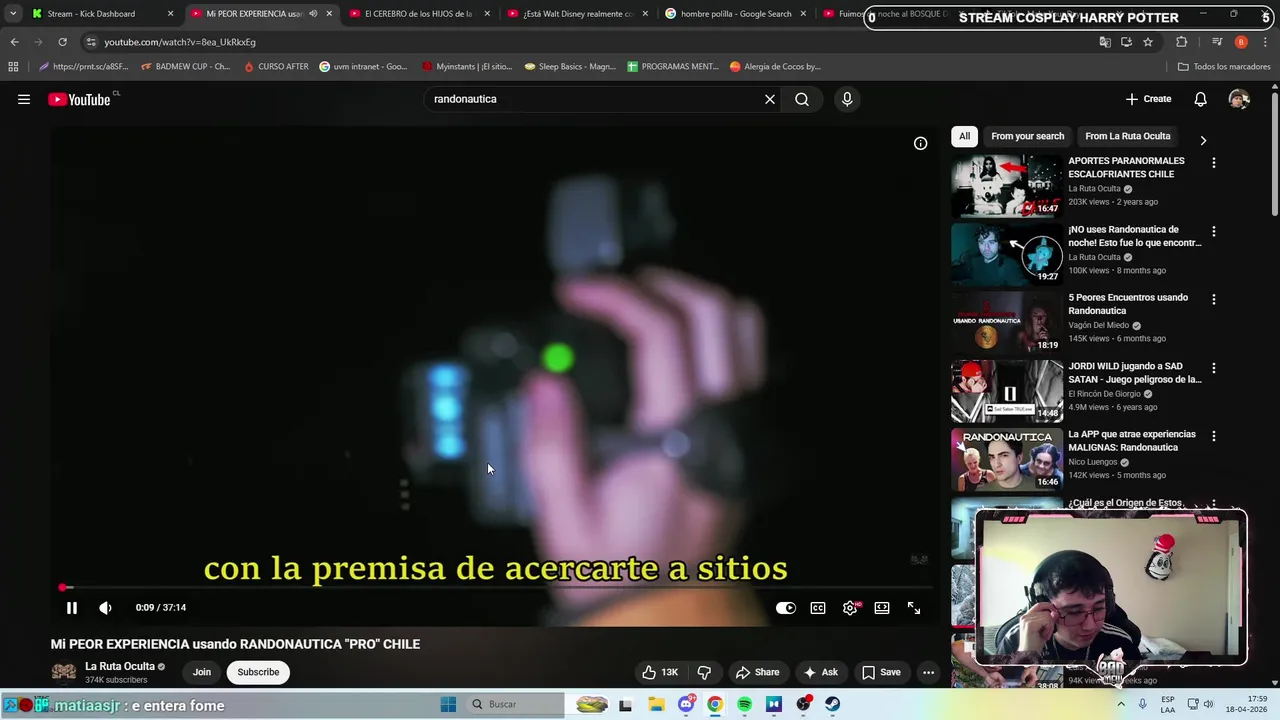Open La Ruta Oculta channel avatar
Screen dimensions: 1280x720
tap(64, 672)
